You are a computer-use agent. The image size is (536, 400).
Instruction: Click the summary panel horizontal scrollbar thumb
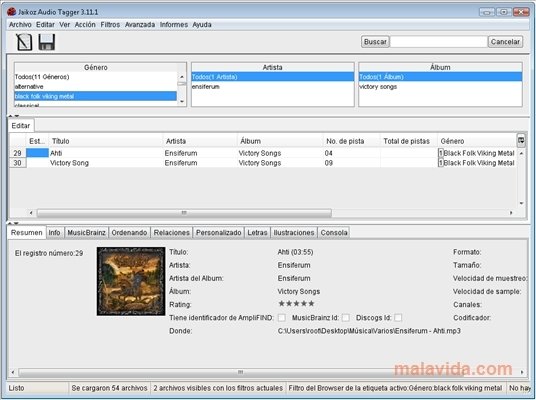(240, 372)
